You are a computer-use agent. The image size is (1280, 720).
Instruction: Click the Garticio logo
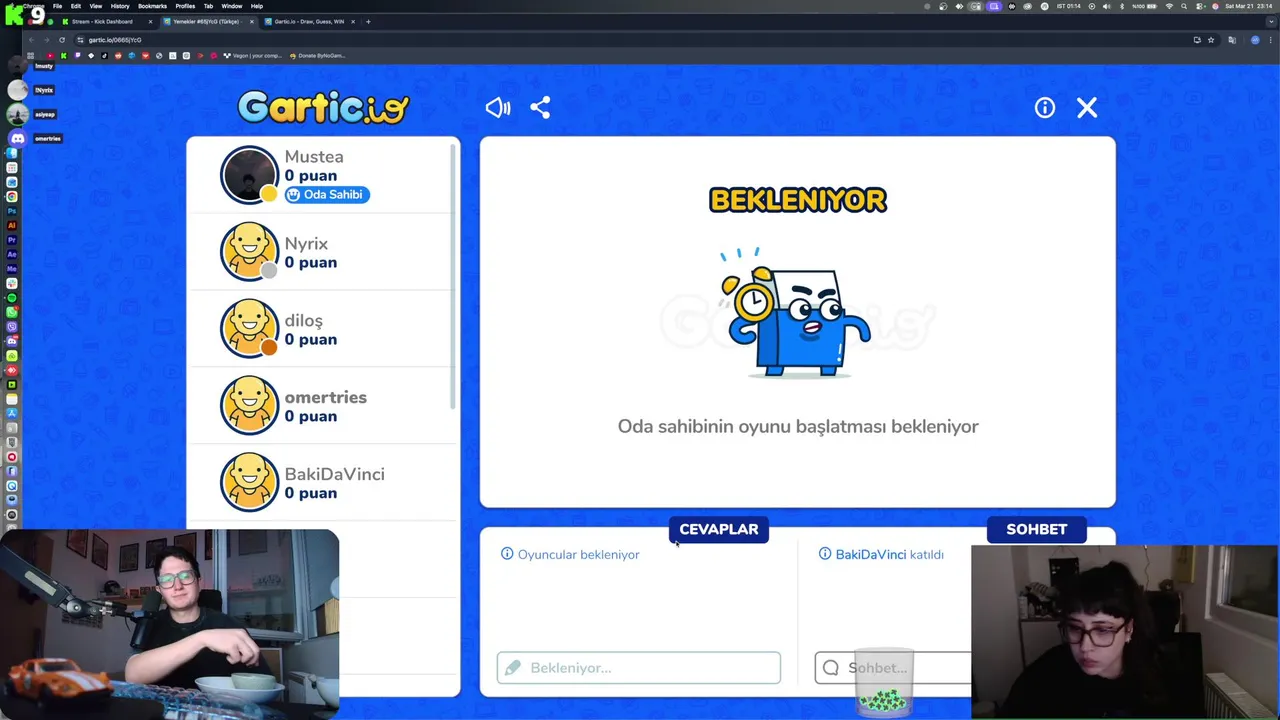pyautogui.click(x=323, y=107)
